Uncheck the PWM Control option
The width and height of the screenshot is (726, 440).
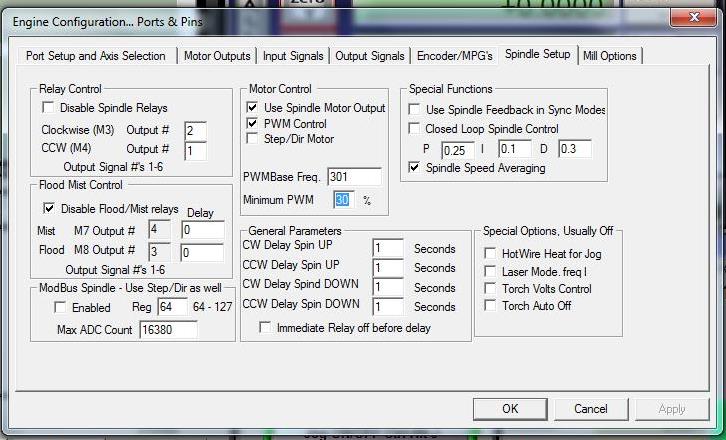point(252,124)
